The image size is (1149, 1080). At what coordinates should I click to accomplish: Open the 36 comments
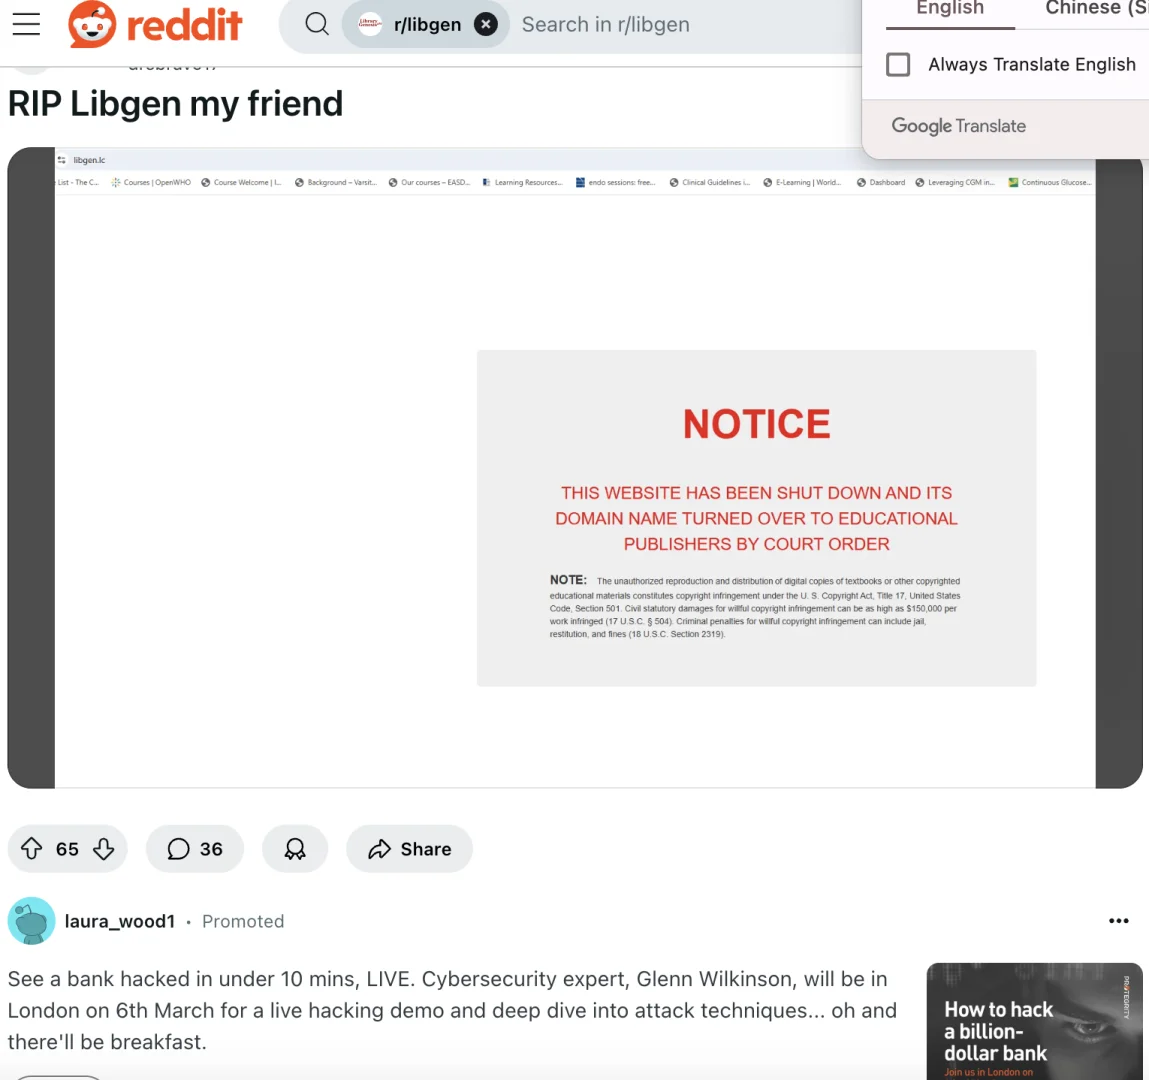point(195,848)
